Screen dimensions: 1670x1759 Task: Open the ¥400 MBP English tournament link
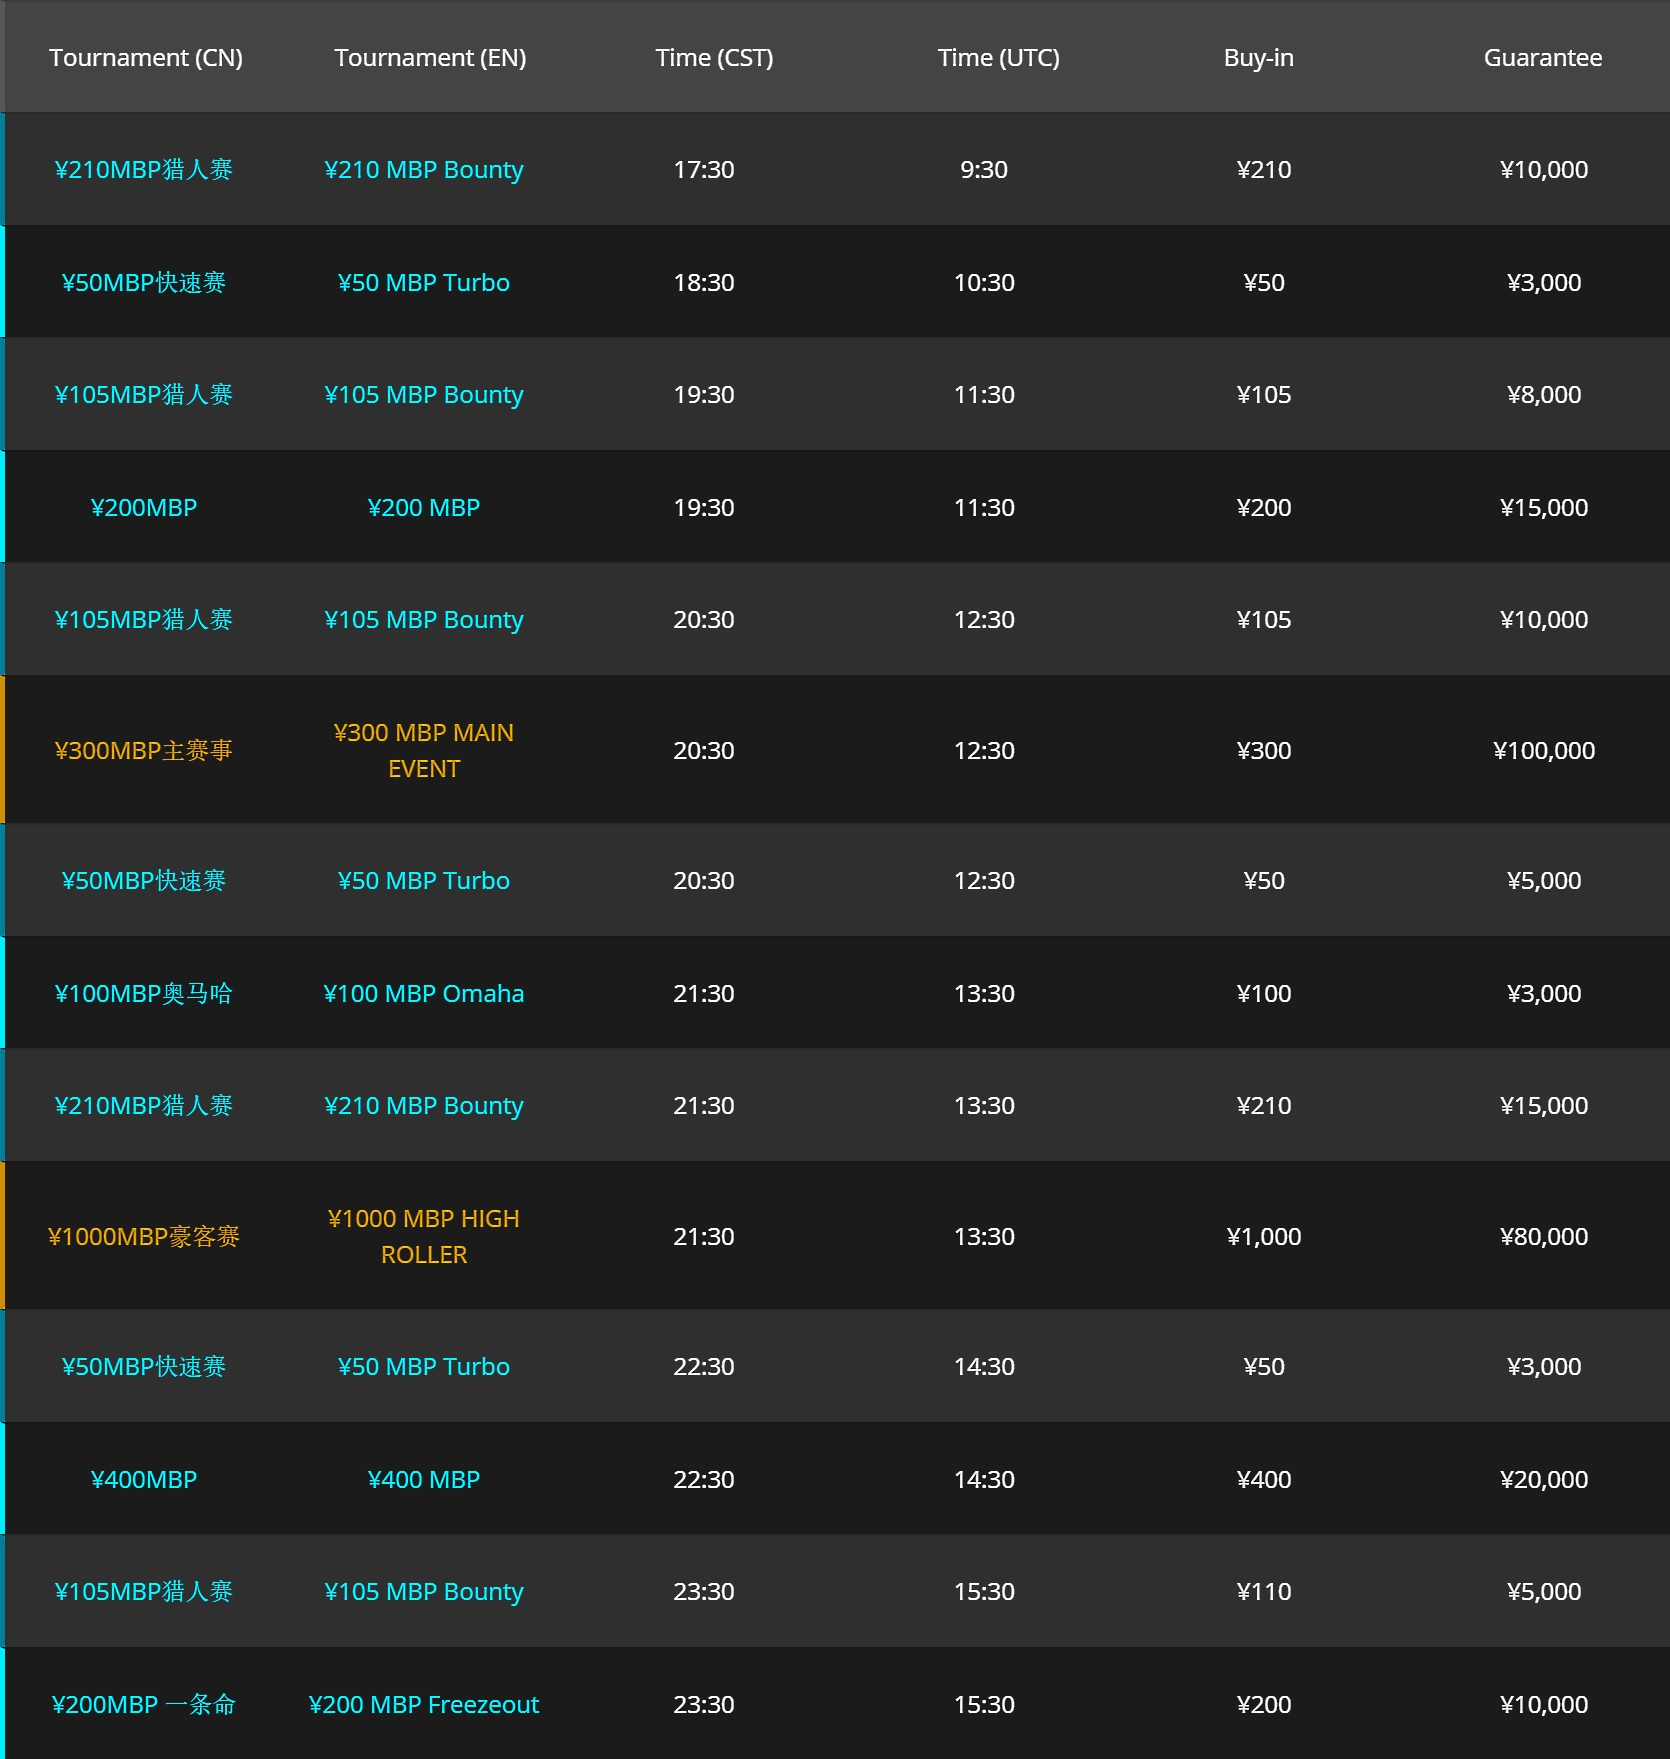[424, 1479]
